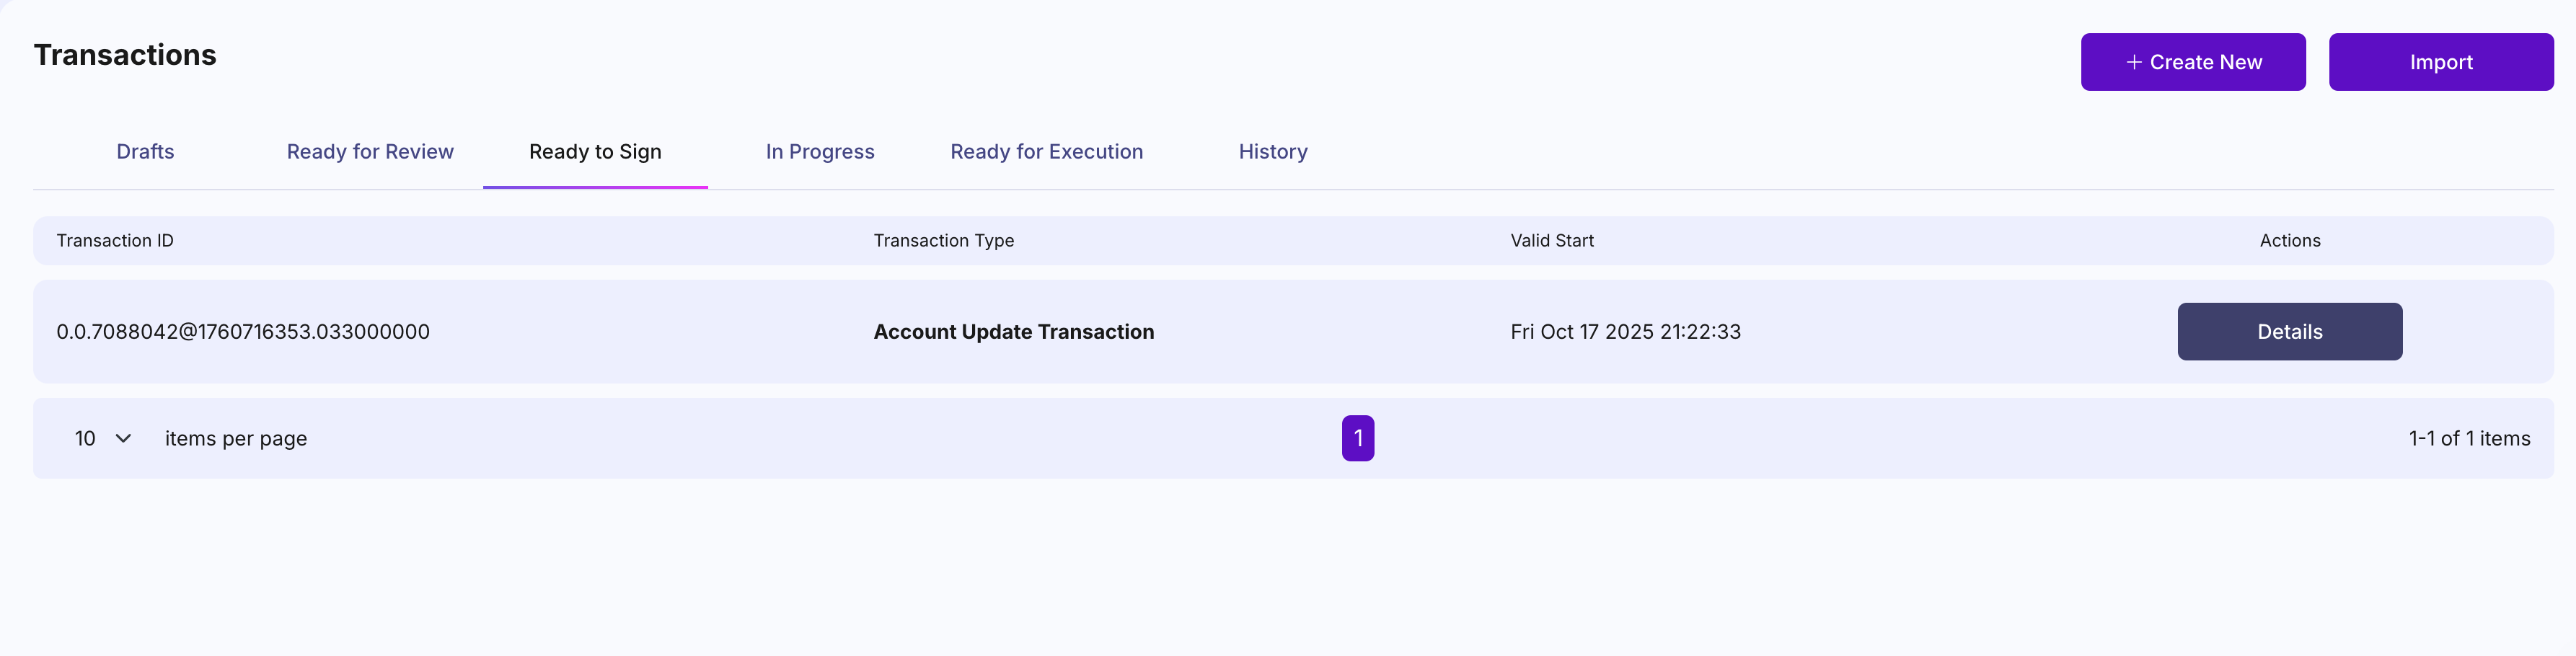This screenshot has height=656, width=2576.
Task: Click the Transactions page heading
Action: point(125,55)
